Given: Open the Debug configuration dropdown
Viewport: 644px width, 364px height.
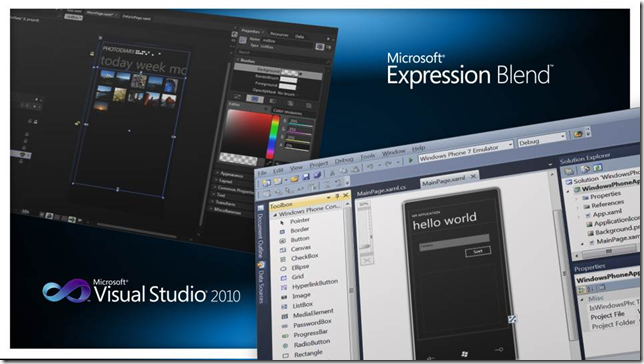Looking at the screenshot, I should 541,140.
